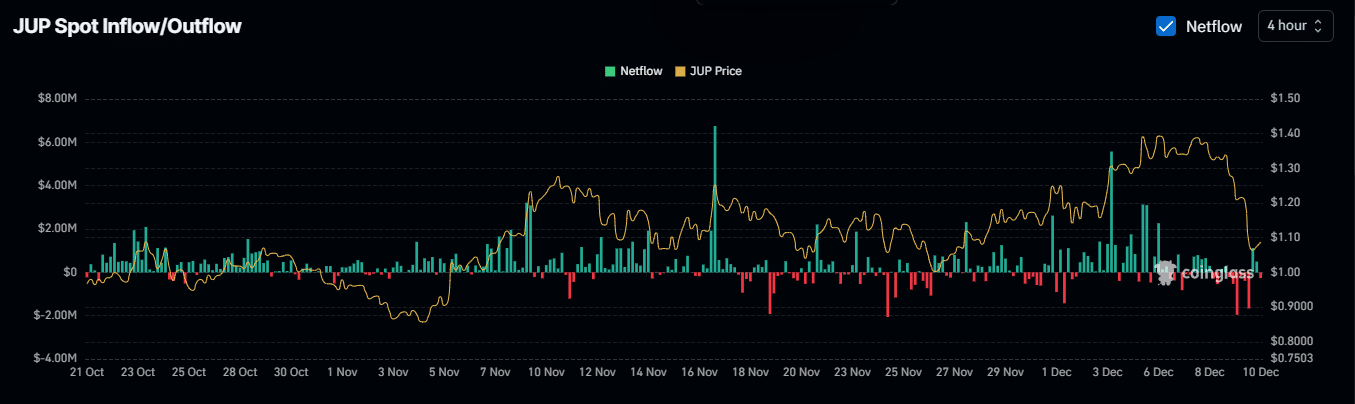1355x404 pixels.
Task: Click the yellow JUP Price legend swatch
Action: click(680, 71)
